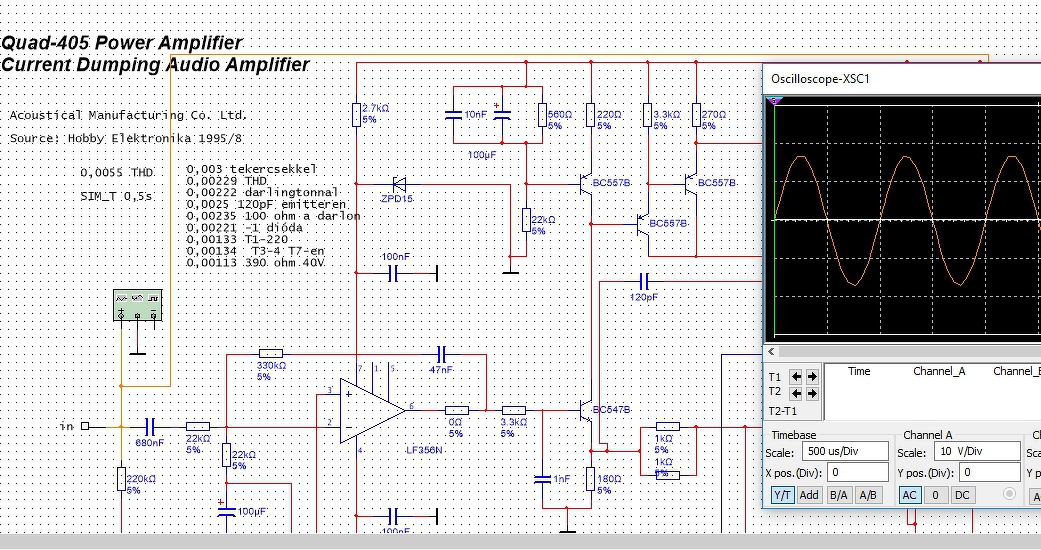This screenshot has height=550, width=1041.
Task: Toggle the Channel A radio indicator
Action: click(x=1009, y=494)
